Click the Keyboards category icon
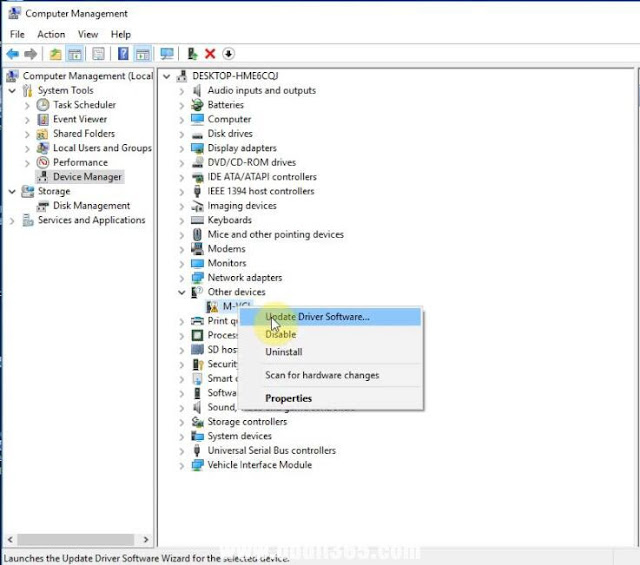Screen dimensions: 640x565 pos(198,220)
